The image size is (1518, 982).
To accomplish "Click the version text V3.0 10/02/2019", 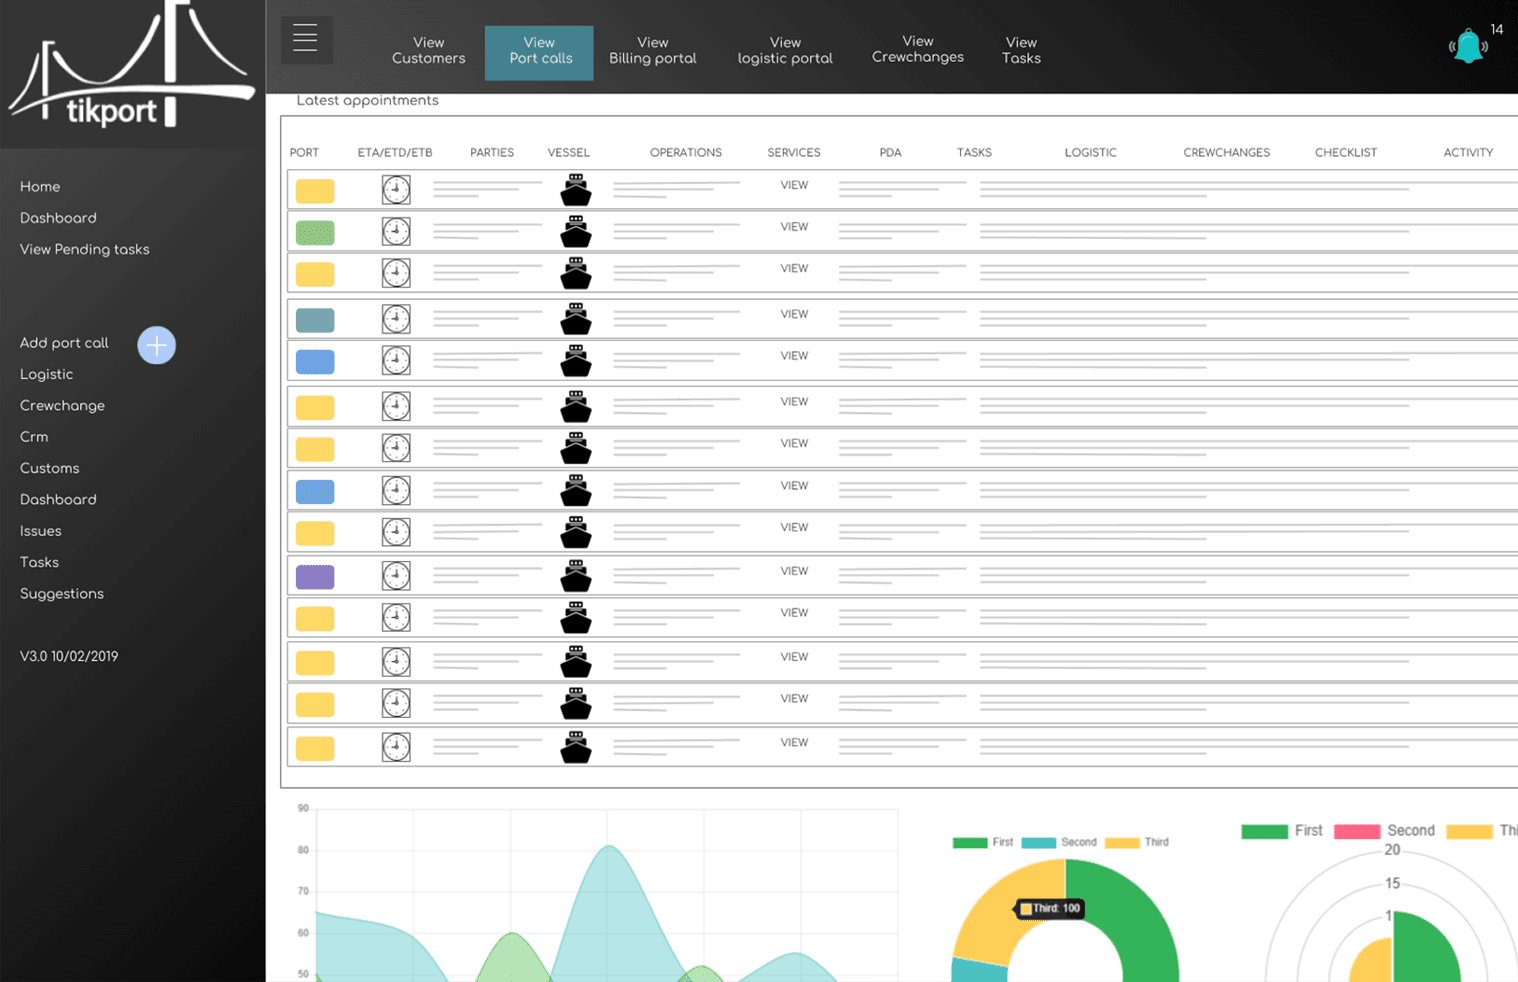I will tap(69, 657).
